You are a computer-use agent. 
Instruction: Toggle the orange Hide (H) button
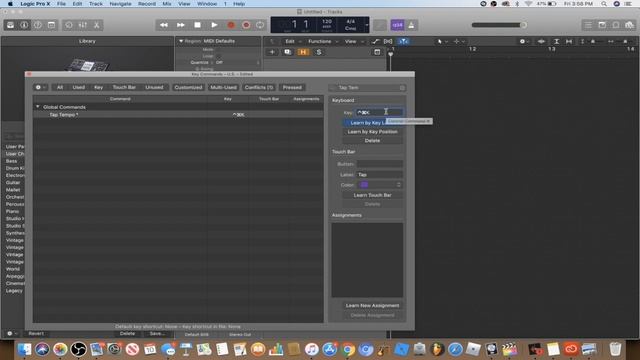(303, 52)
